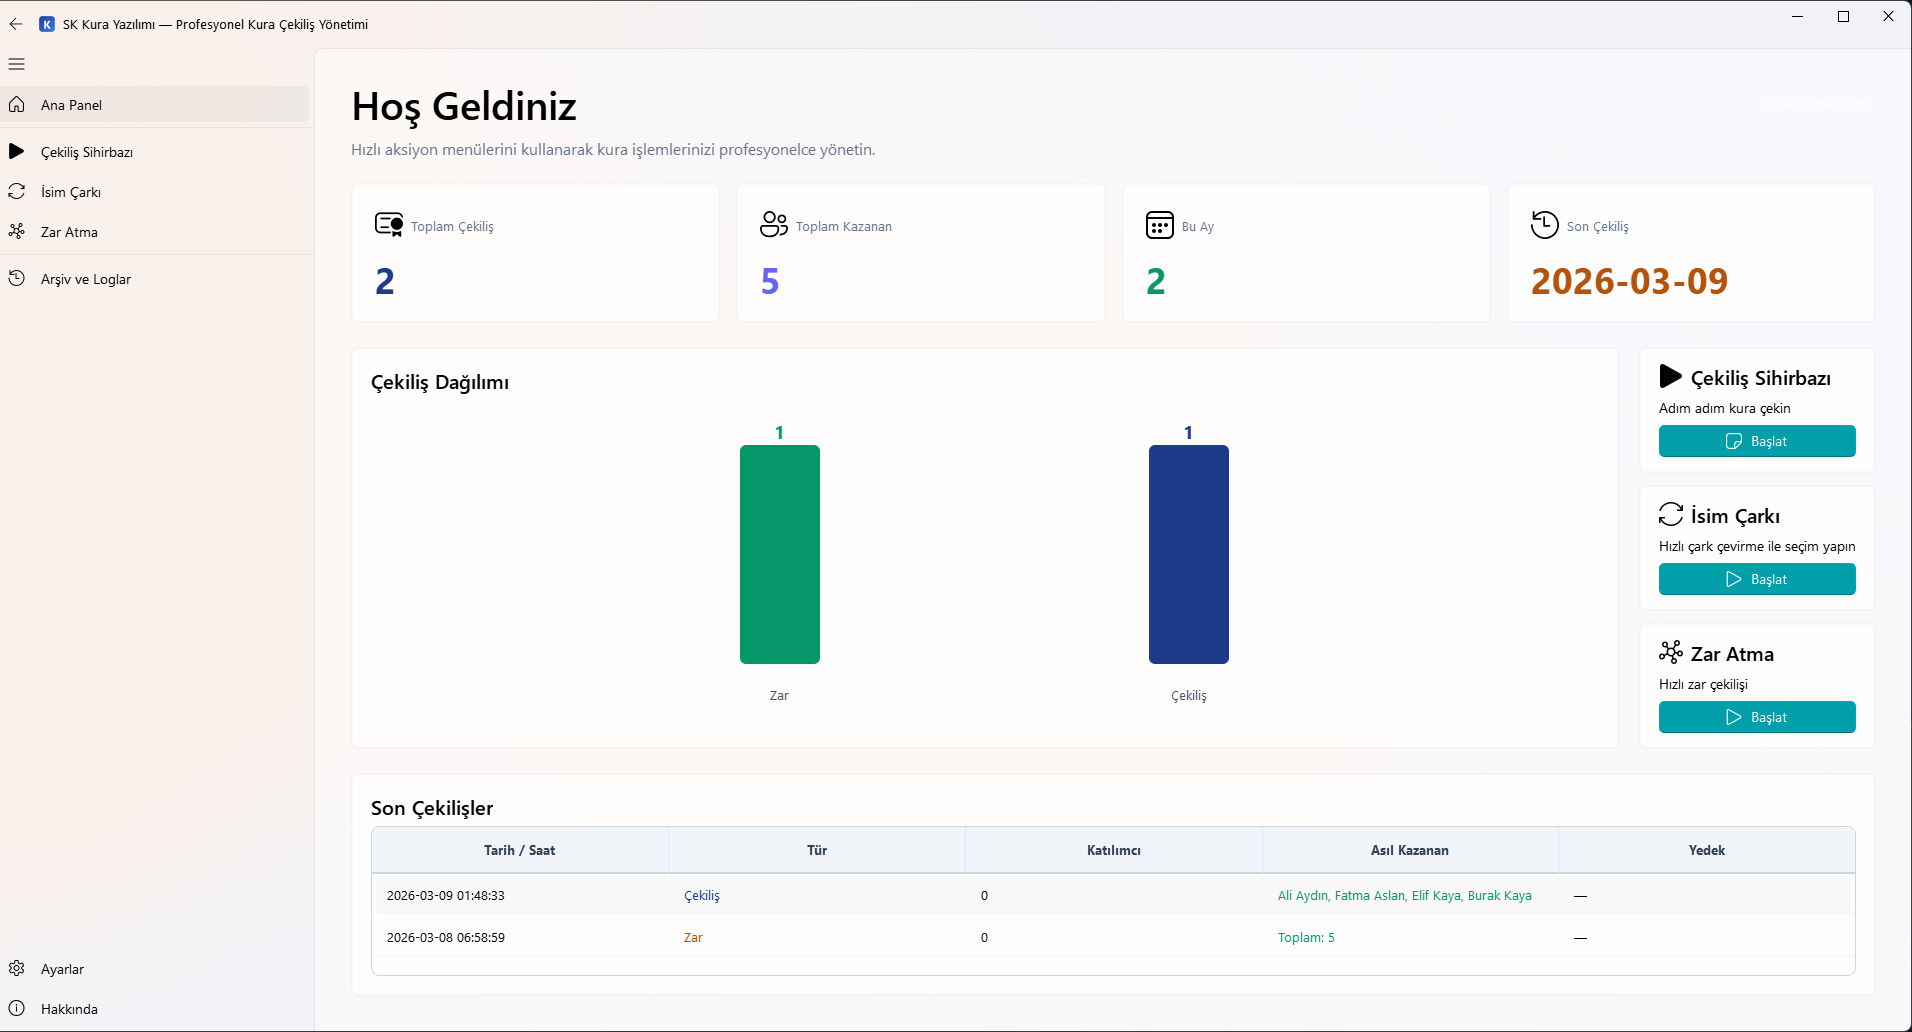Click the Toplam Kazanan people icon
1912x1032 pixels.
point(774,225)
